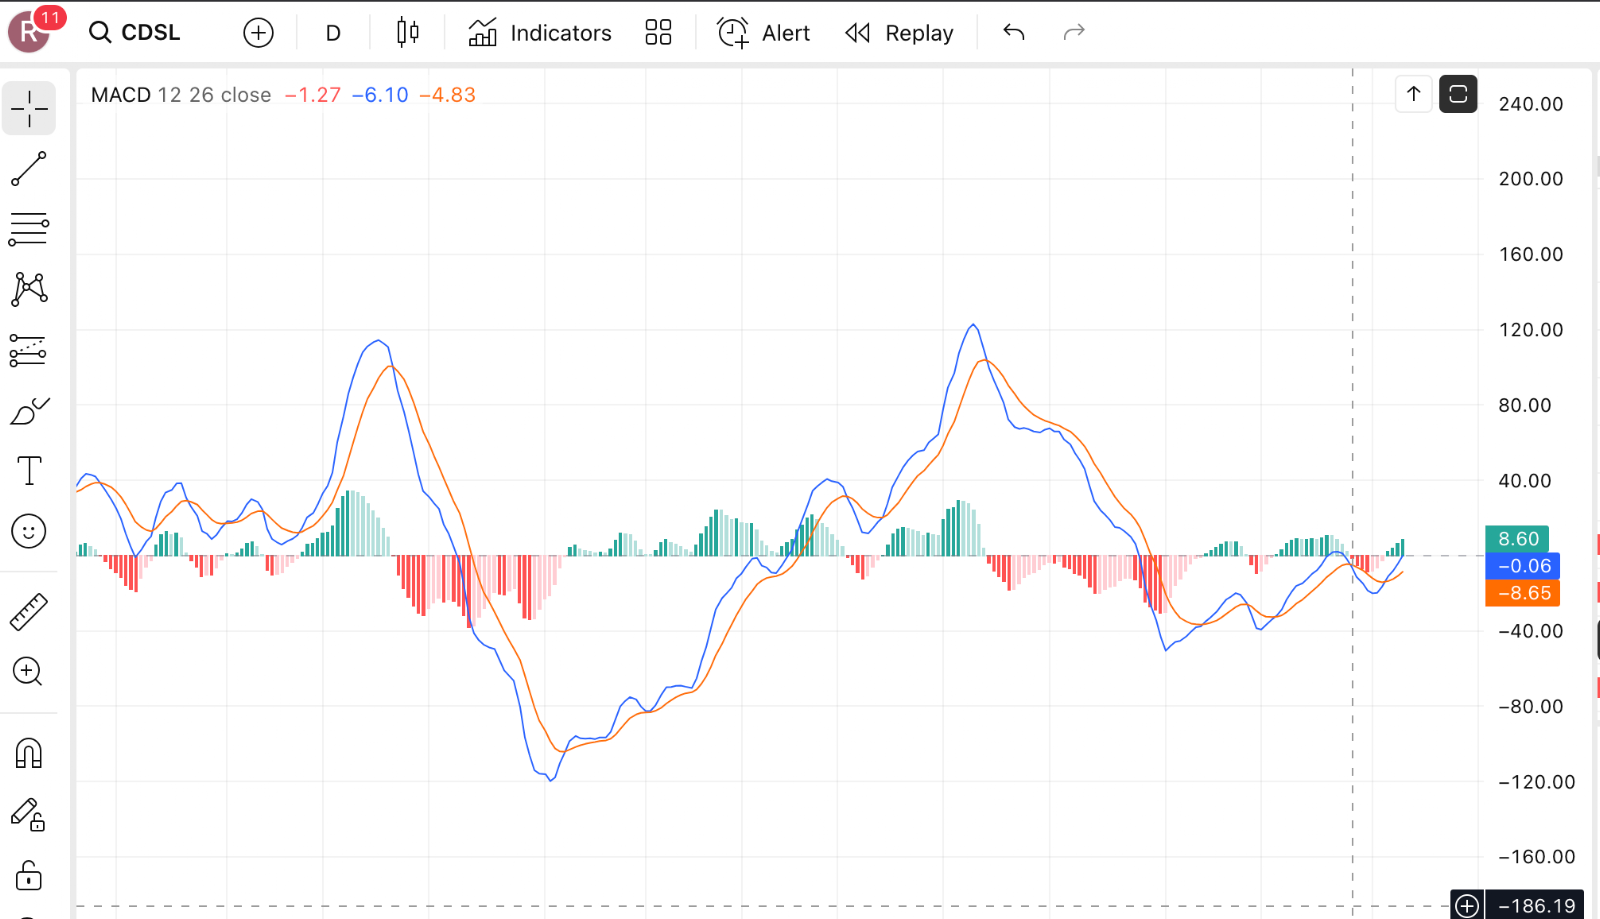Open the indicator templates dropdown

tap(658, 32)
